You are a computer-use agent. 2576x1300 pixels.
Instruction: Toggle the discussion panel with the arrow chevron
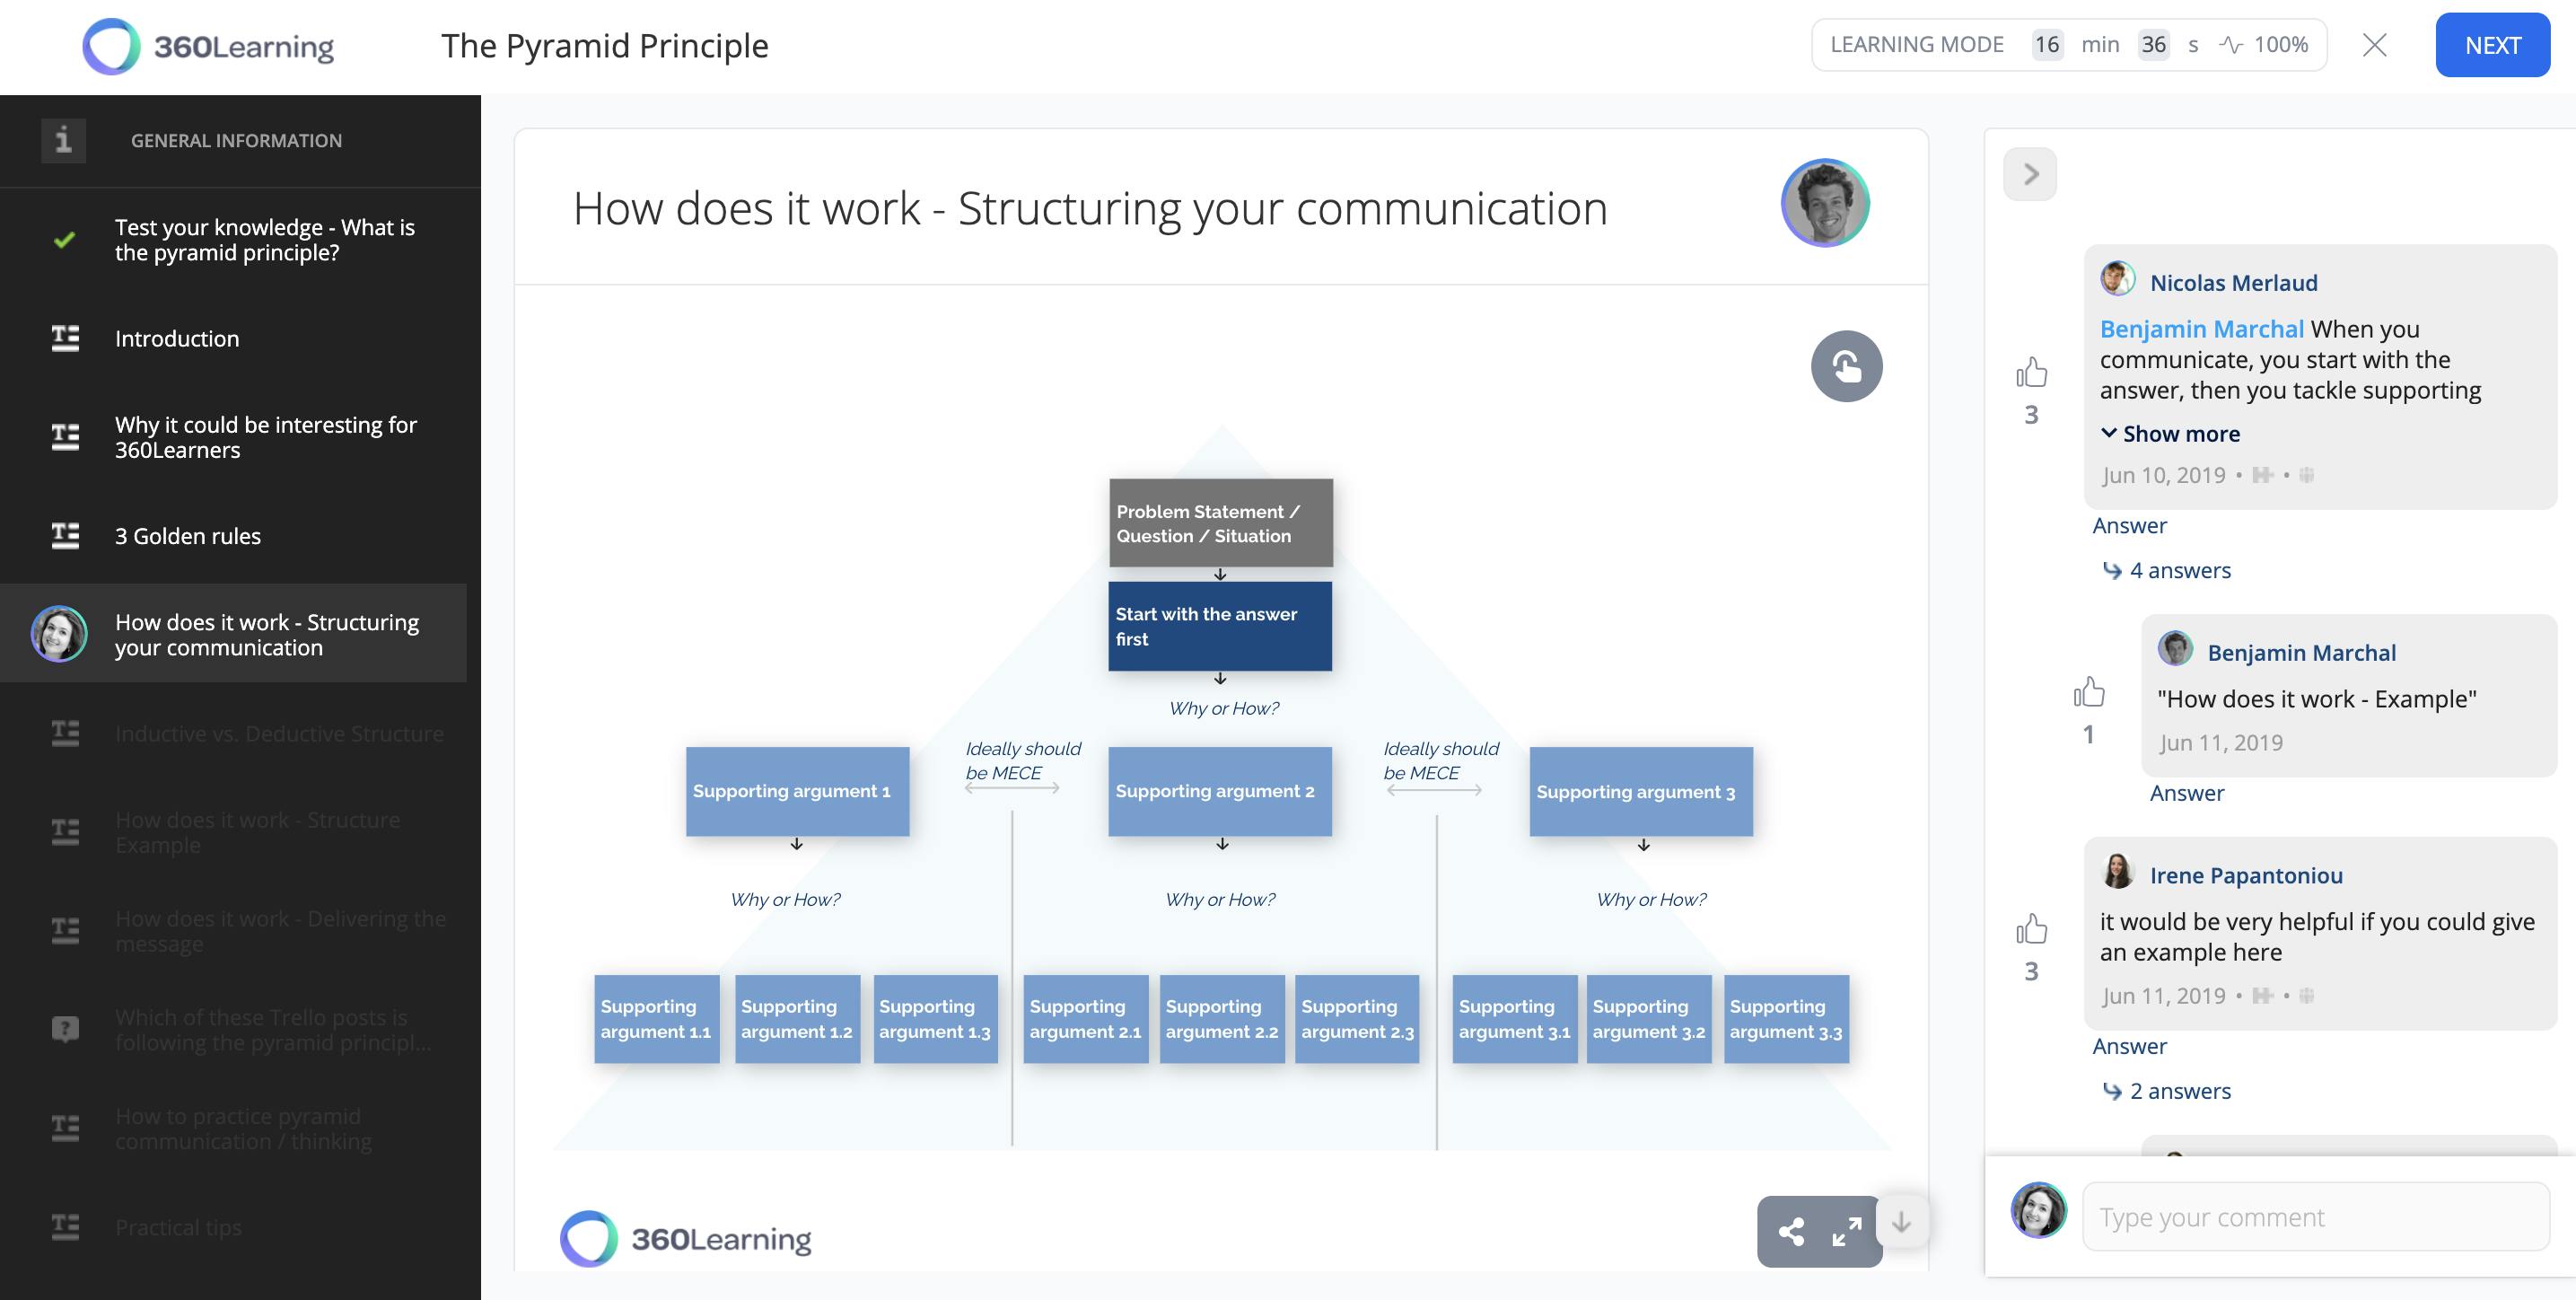click(2030, 173)
